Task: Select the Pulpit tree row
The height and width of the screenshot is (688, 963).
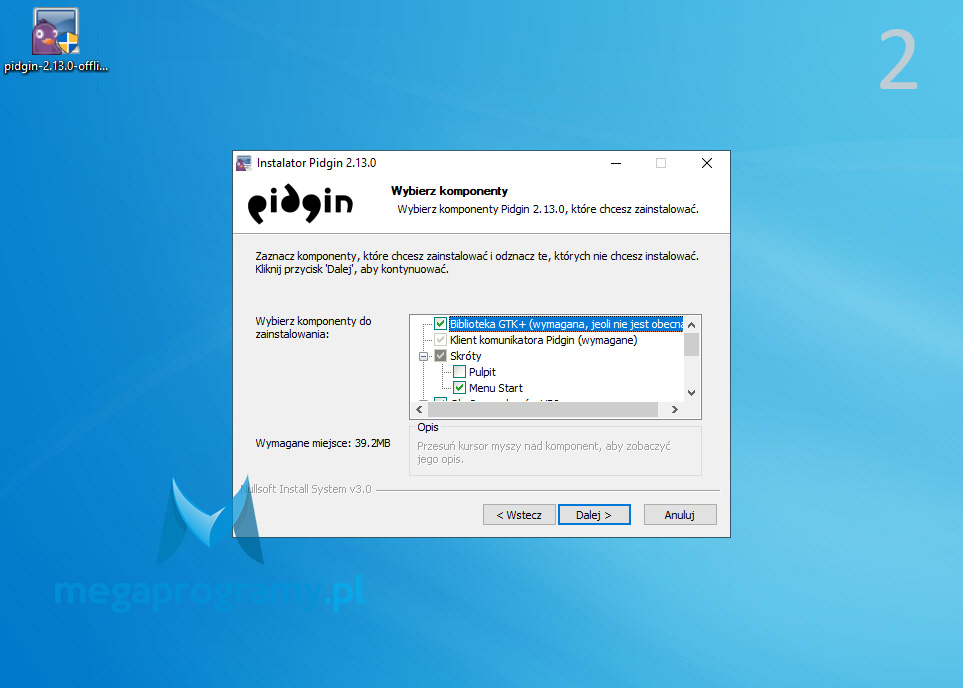Action: pos(482,372)
